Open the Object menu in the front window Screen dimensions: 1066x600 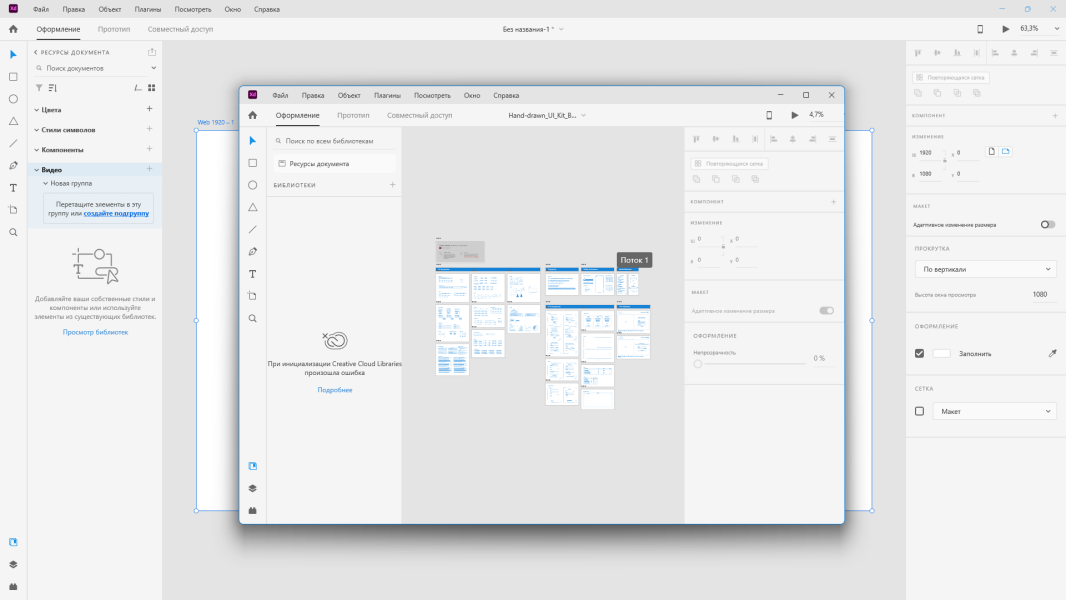tap(349, 96)
